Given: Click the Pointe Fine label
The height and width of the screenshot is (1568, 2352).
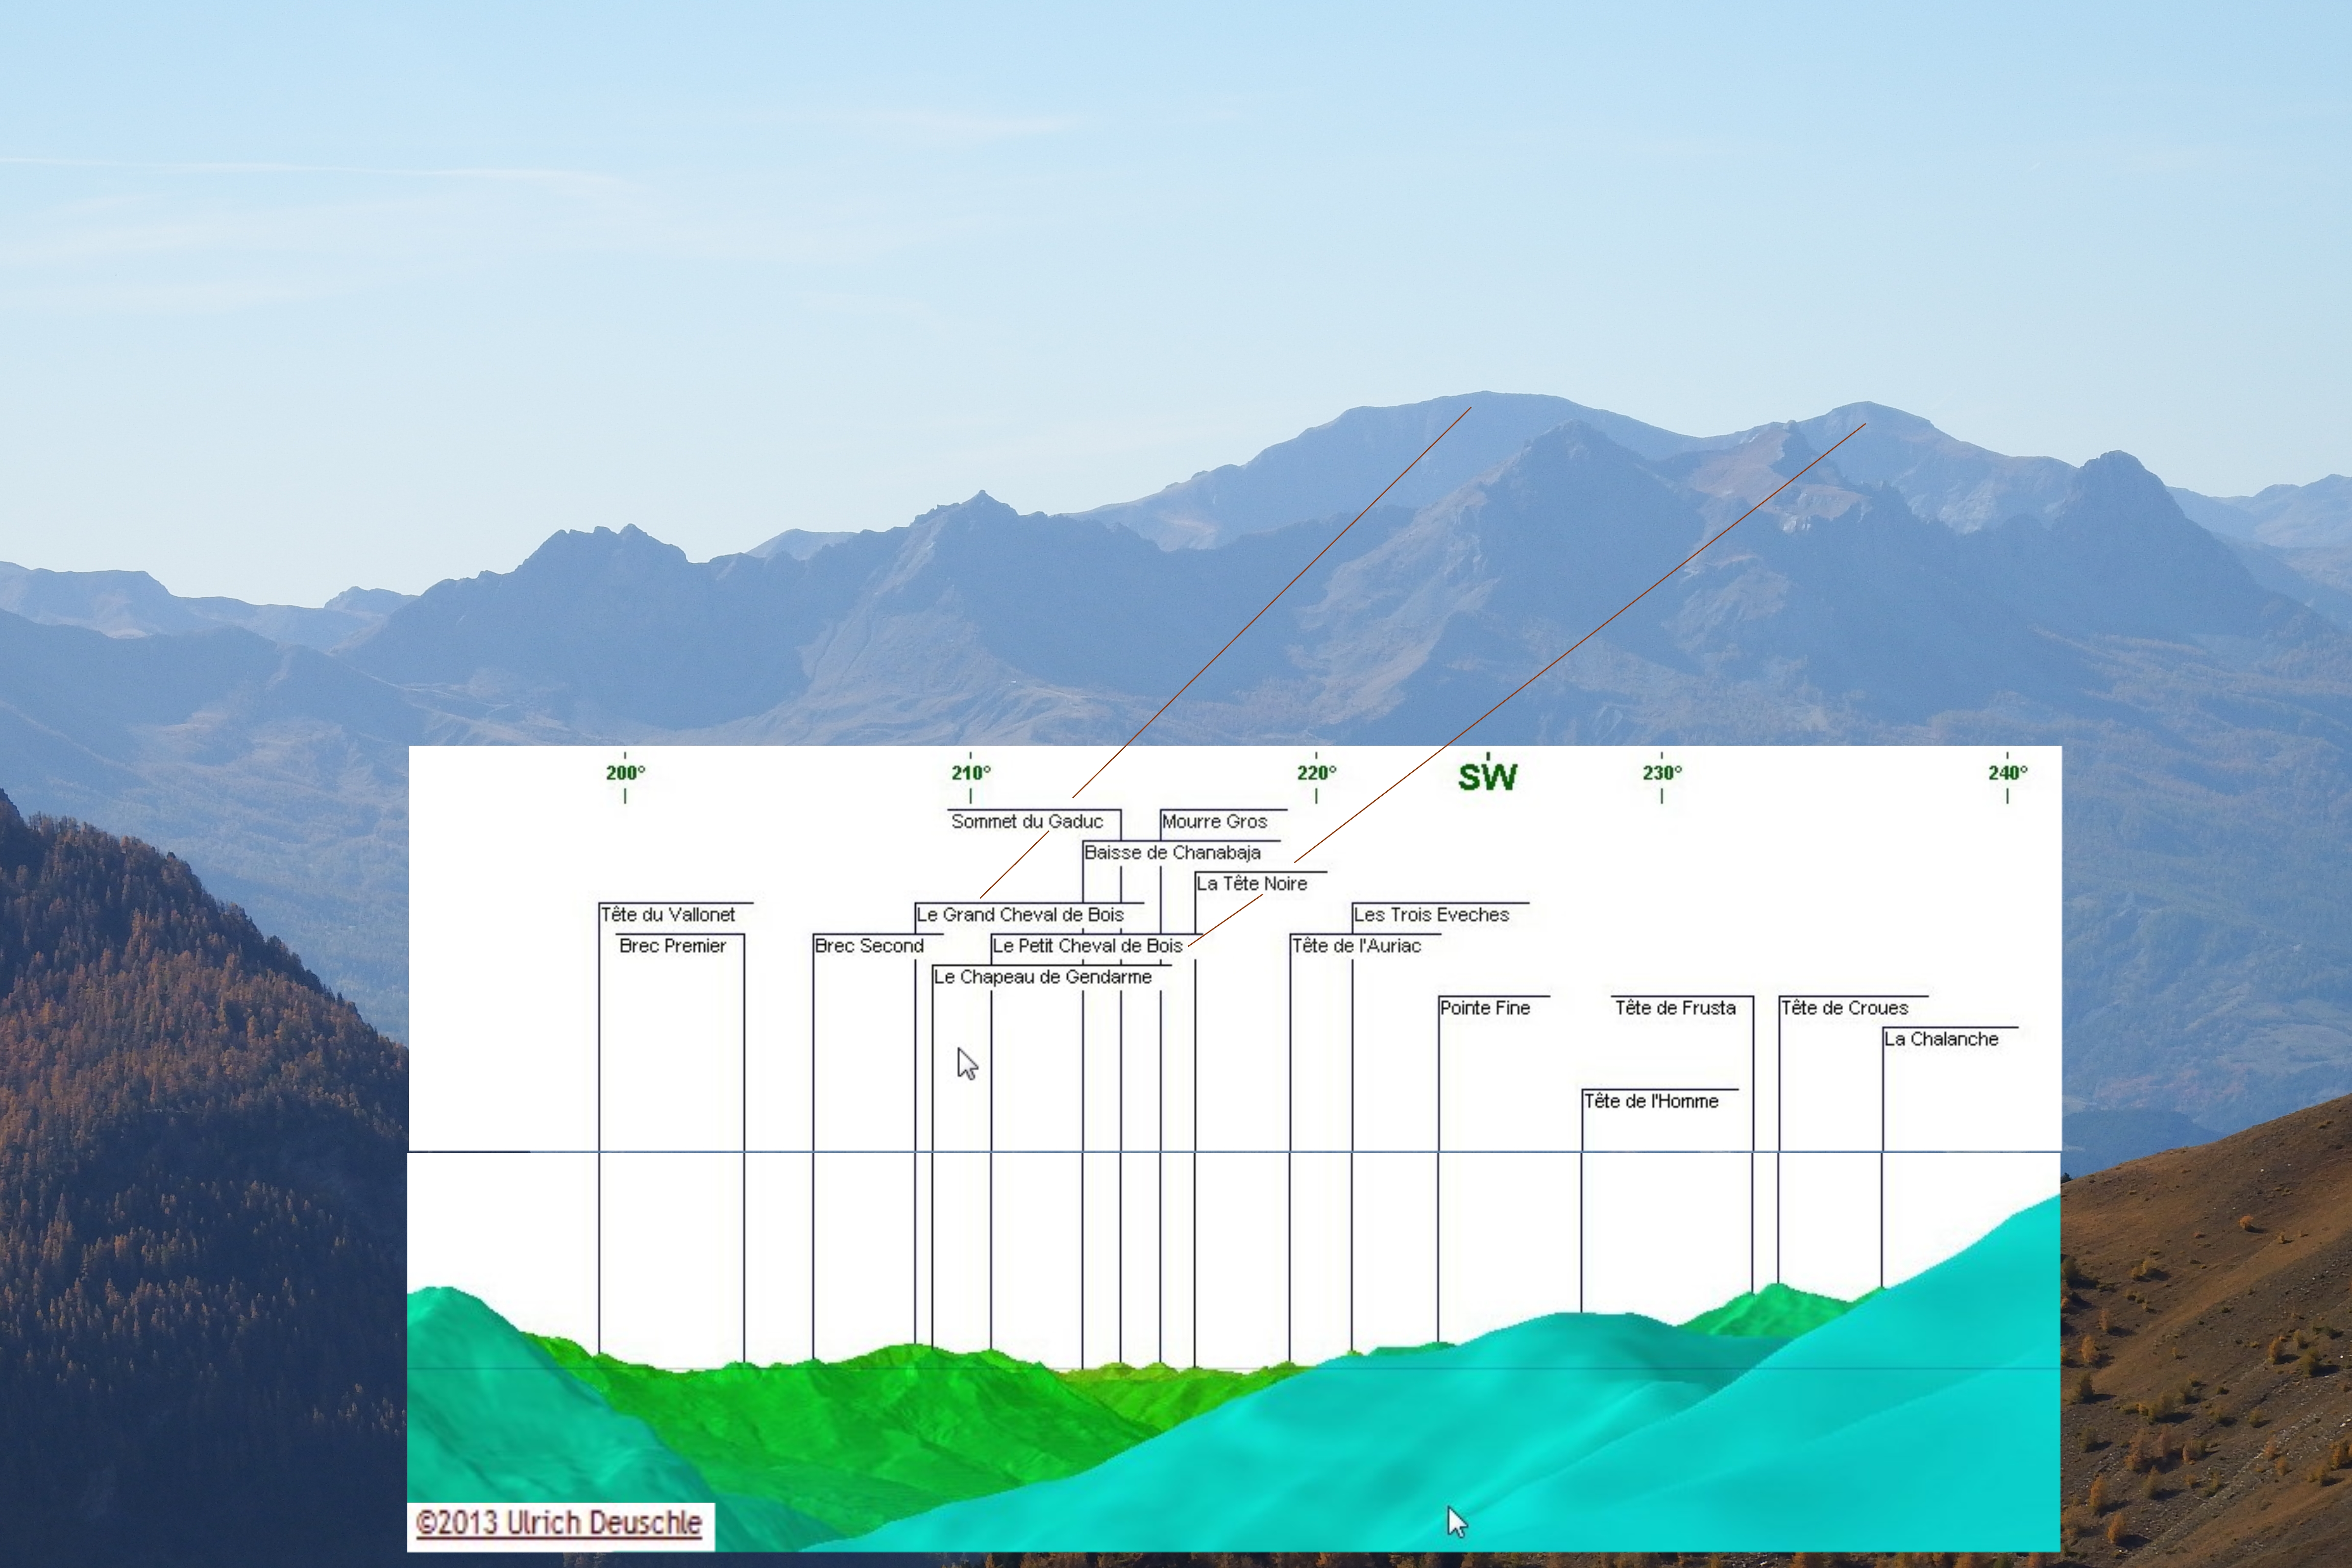Looking at the screenshot, I should tap(1485, 1007).
